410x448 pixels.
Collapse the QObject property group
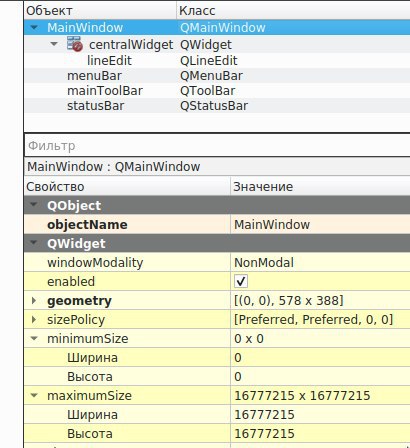tap(34, 205)
